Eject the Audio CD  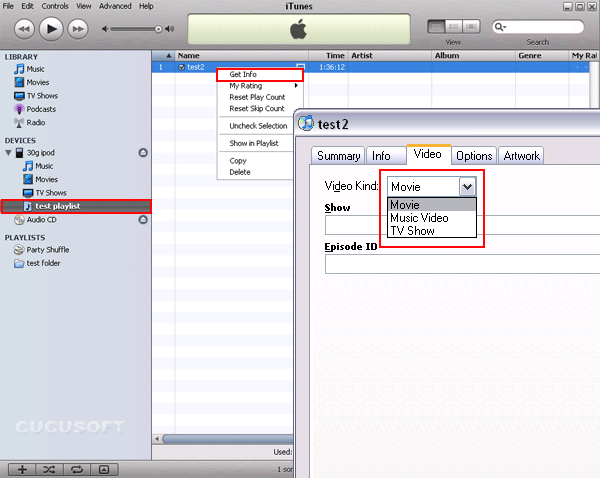pos(142,219)
